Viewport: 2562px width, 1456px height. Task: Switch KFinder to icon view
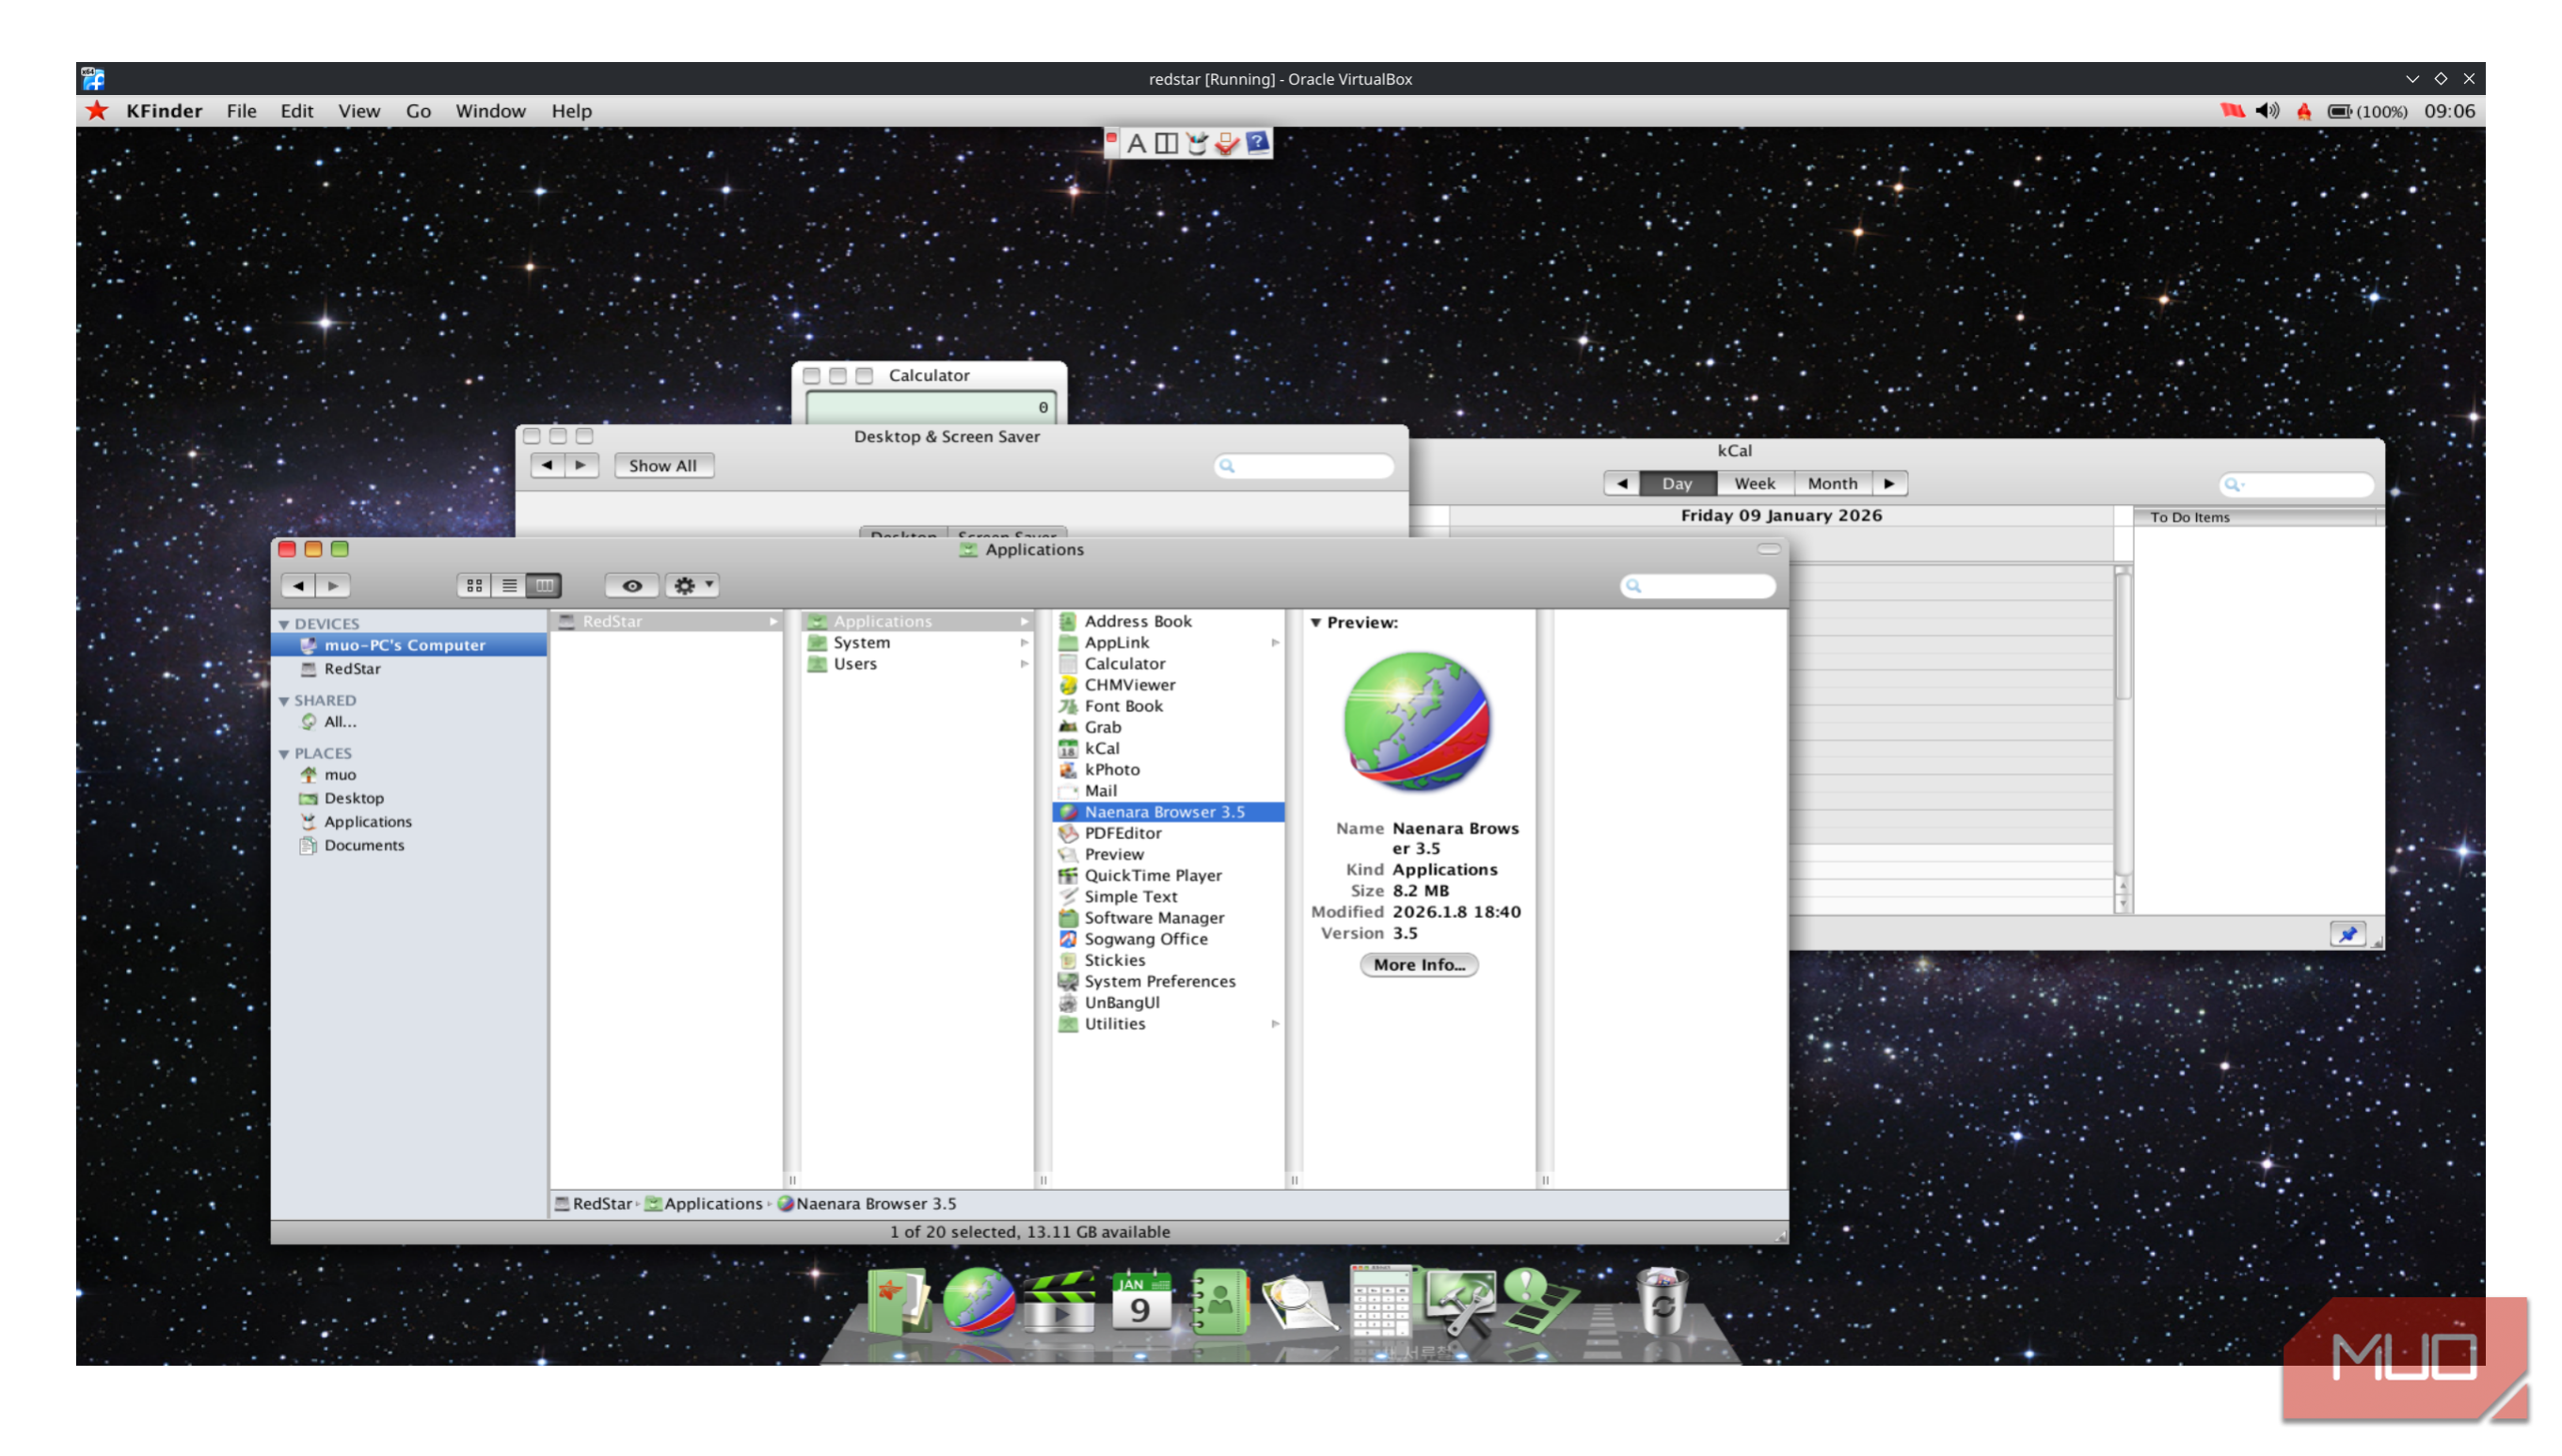474,586
